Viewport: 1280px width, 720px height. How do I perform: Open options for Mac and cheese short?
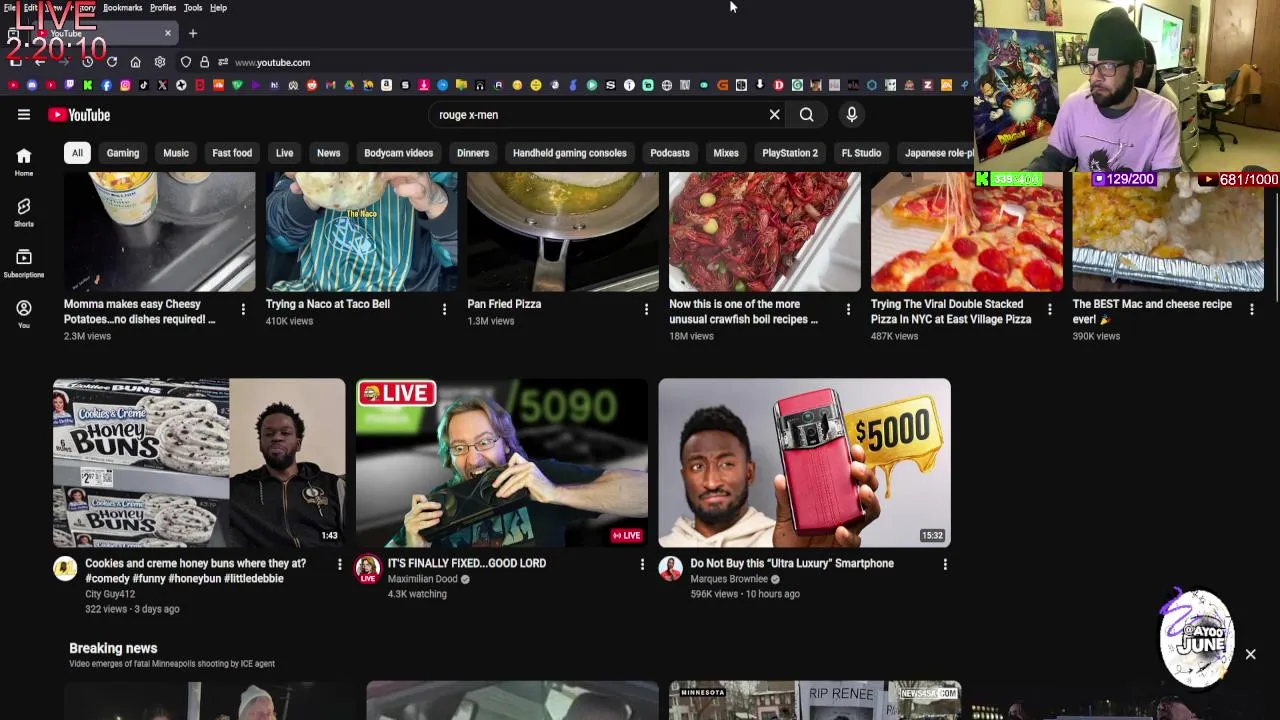coord(1251,310)
